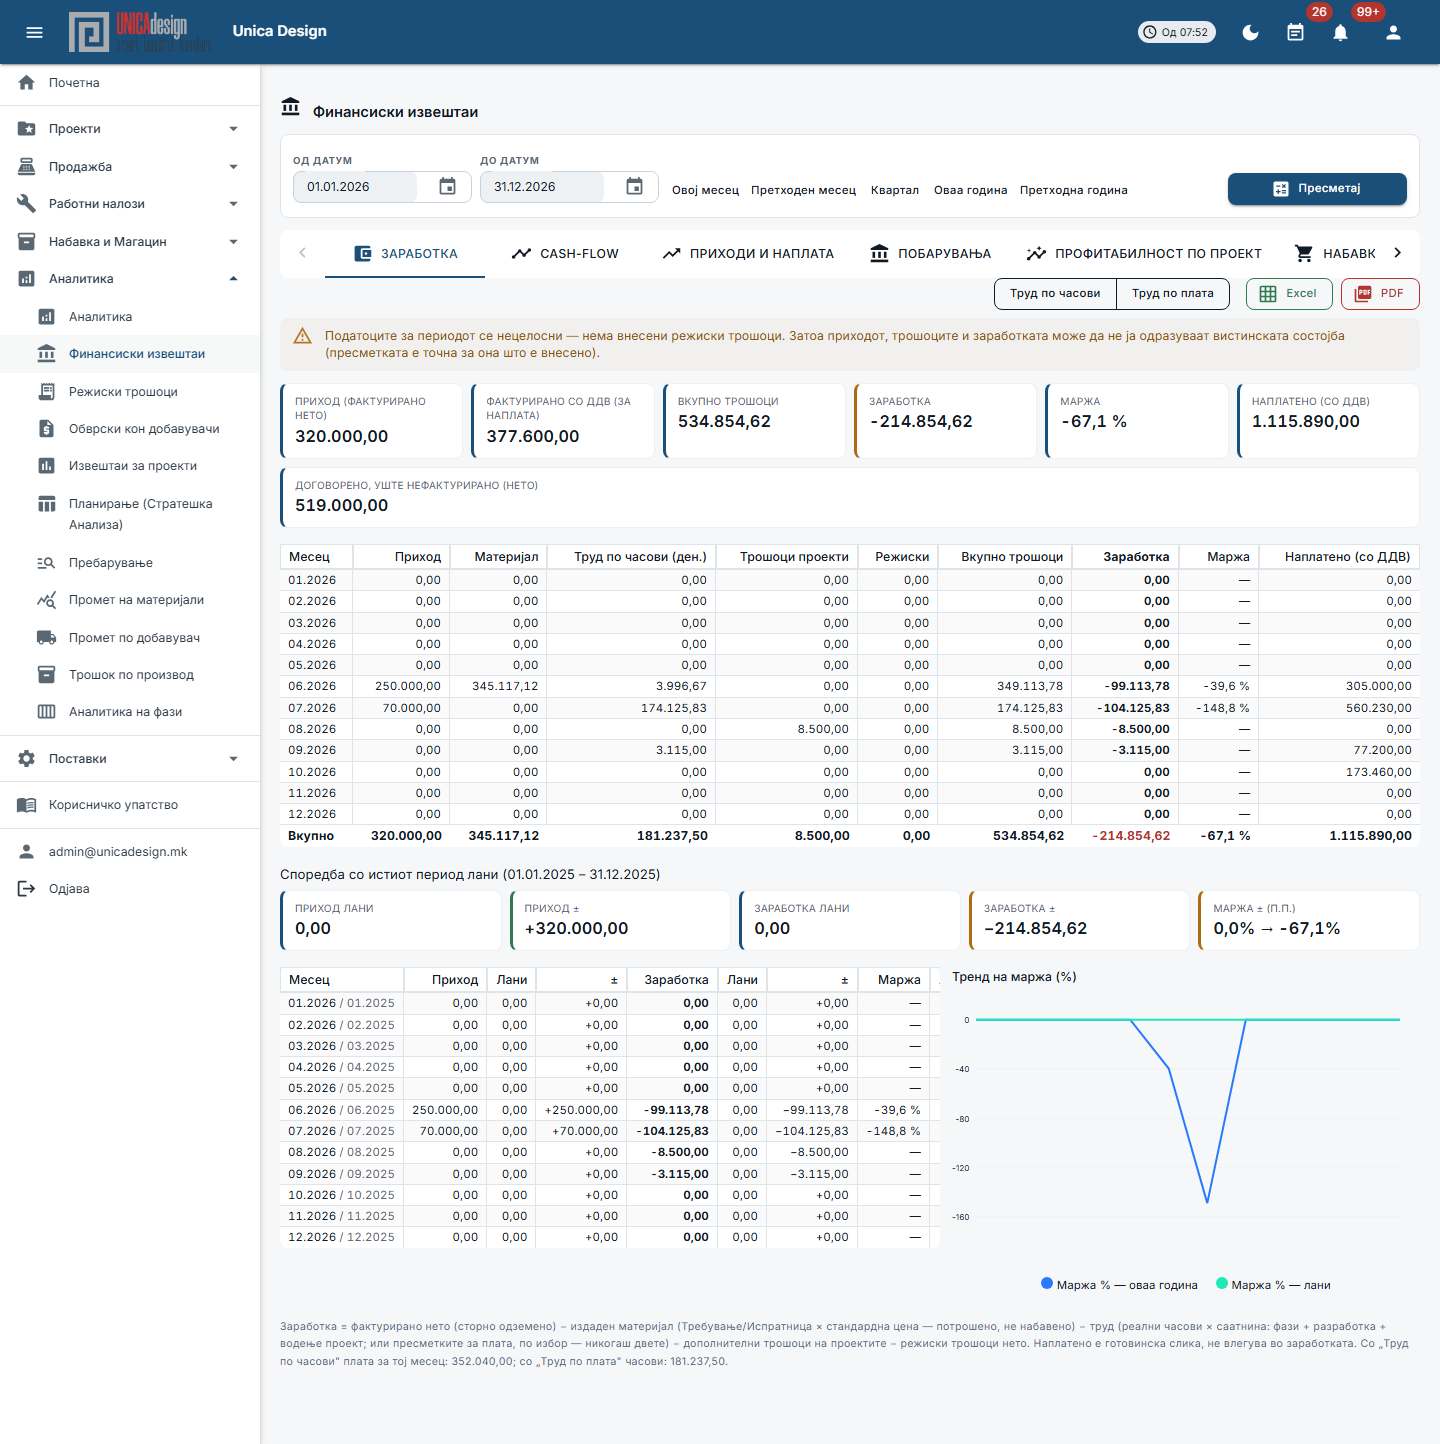
Task: Toggle Маржа % — оваа година legend series
Action: coord(1119,1285)
